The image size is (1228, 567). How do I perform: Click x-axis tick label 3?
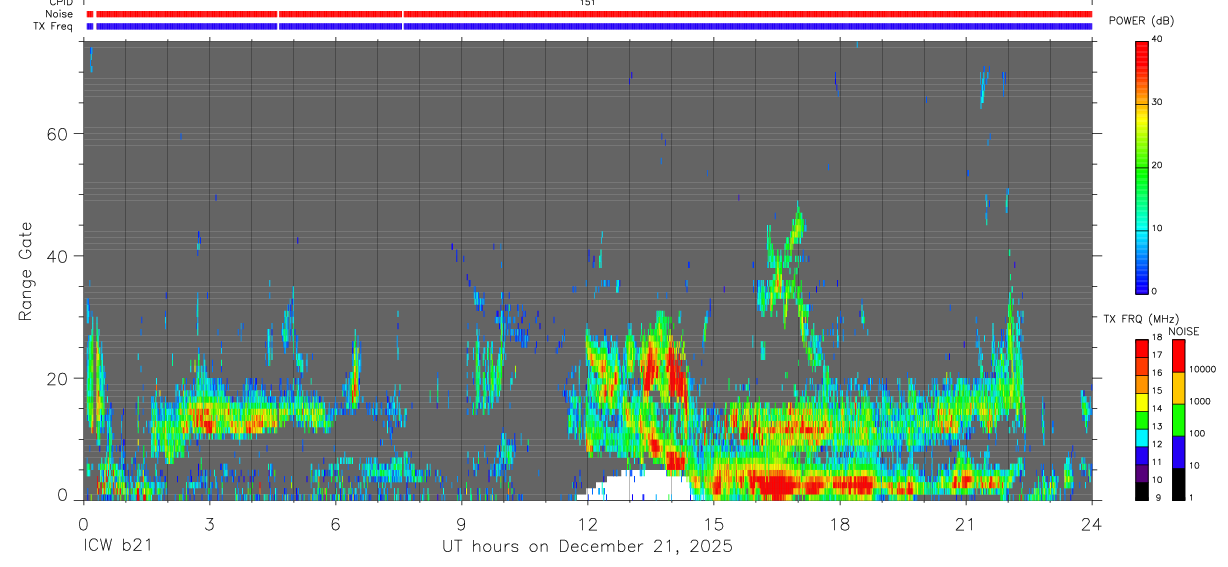pyautogui.click(x=210, y=524)
